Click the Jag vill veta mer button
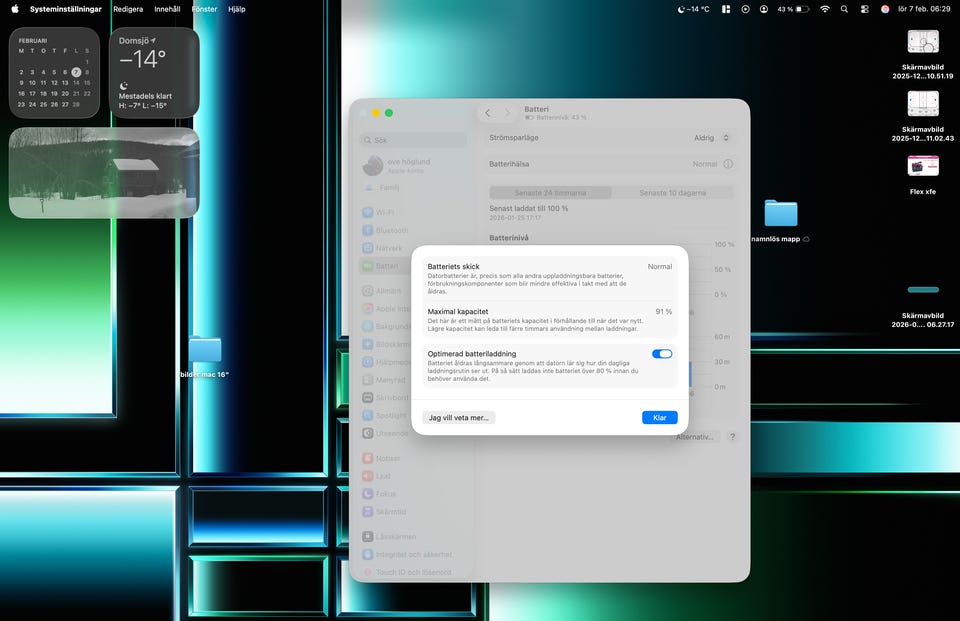This screenshot has height=621, width=960. coord(459,417)
